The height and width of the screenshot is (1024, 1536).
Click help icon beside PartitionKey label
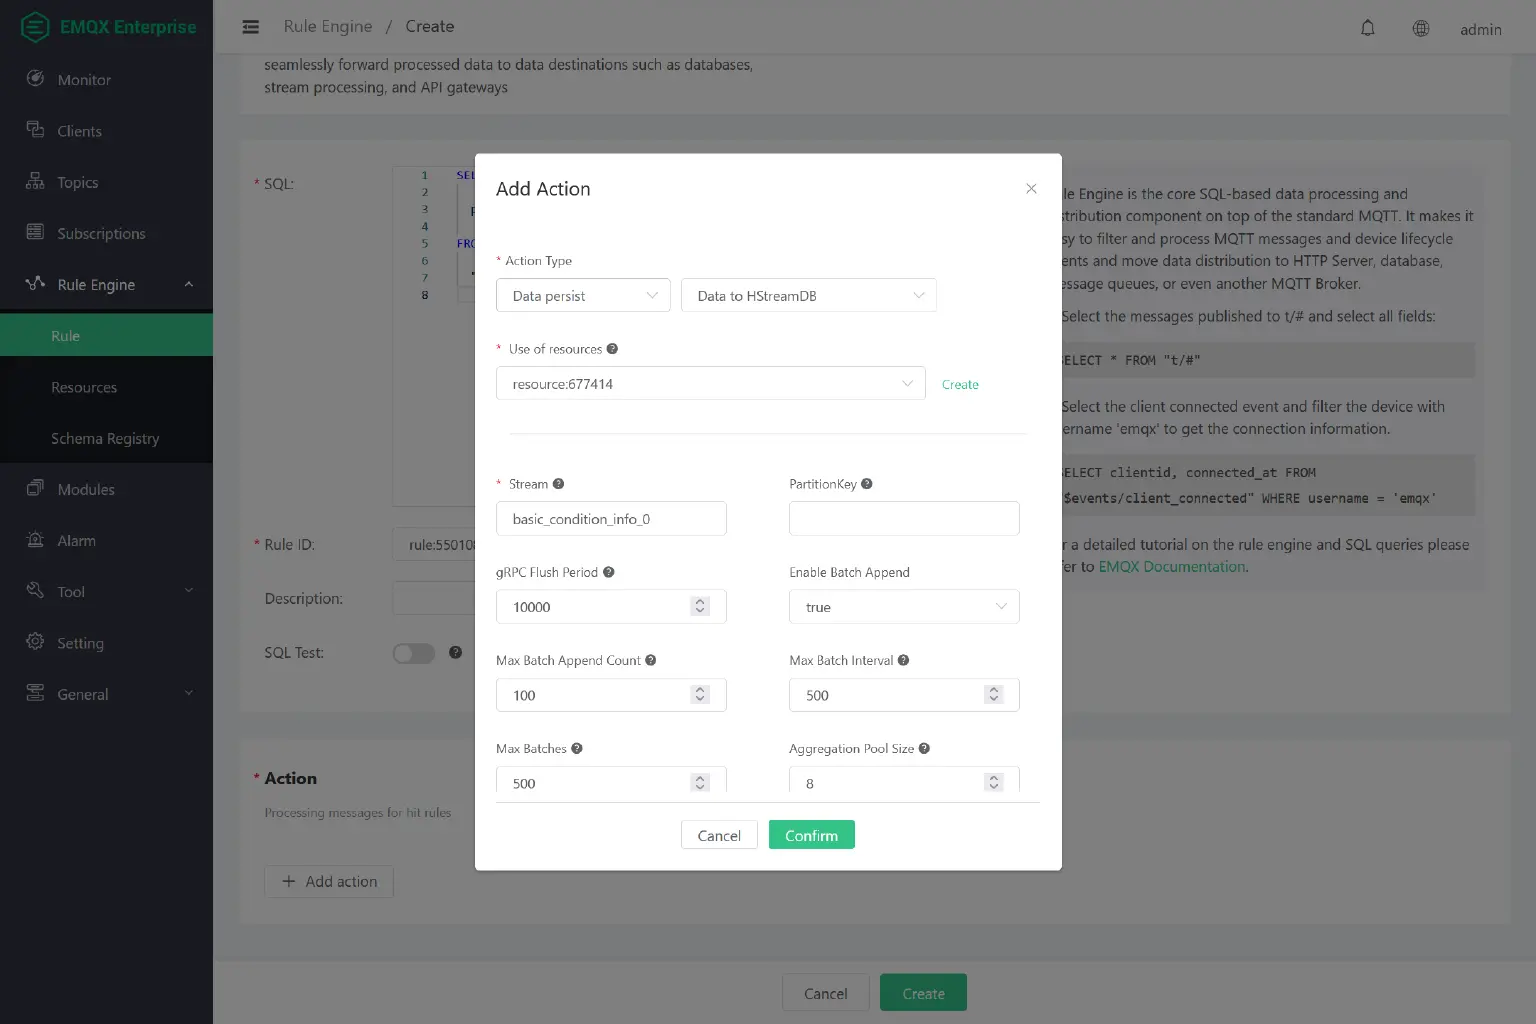pos(866,484)
